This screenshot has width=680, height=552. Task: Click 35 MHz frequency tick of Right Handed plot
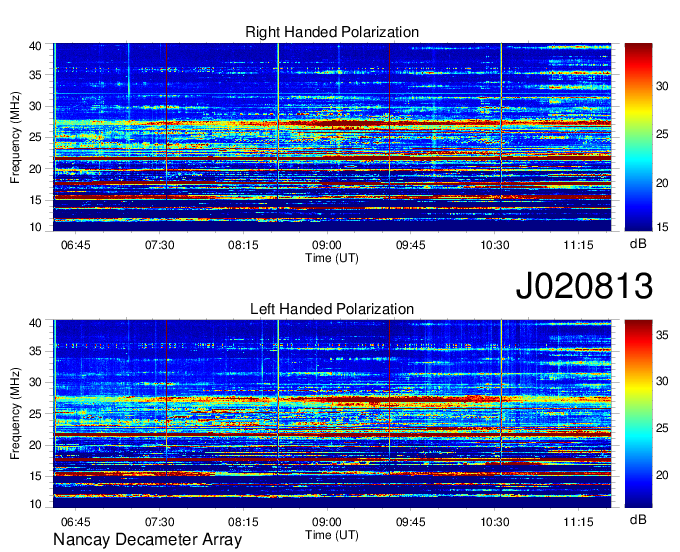[x=35, y=75]
